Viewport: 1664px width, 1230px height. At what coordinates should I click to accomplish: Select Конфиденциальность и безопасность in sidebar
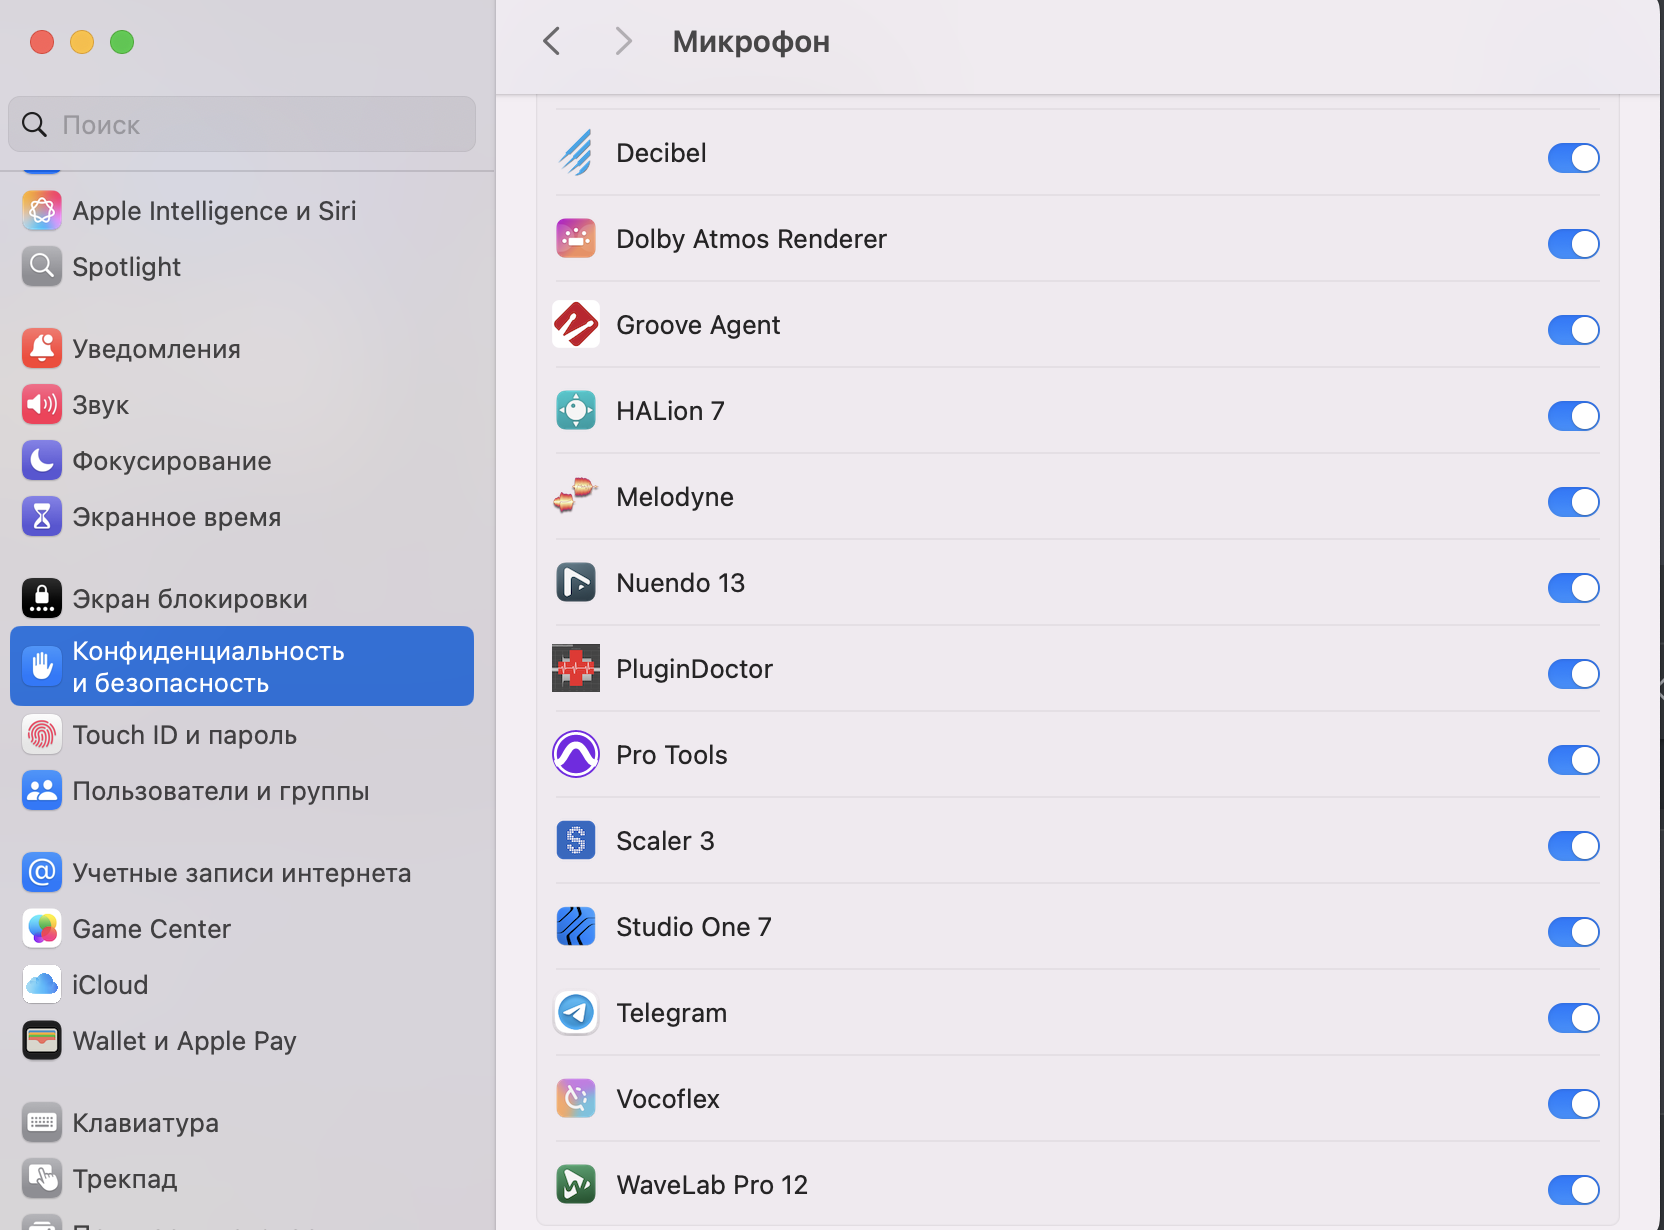pos(242,666)
